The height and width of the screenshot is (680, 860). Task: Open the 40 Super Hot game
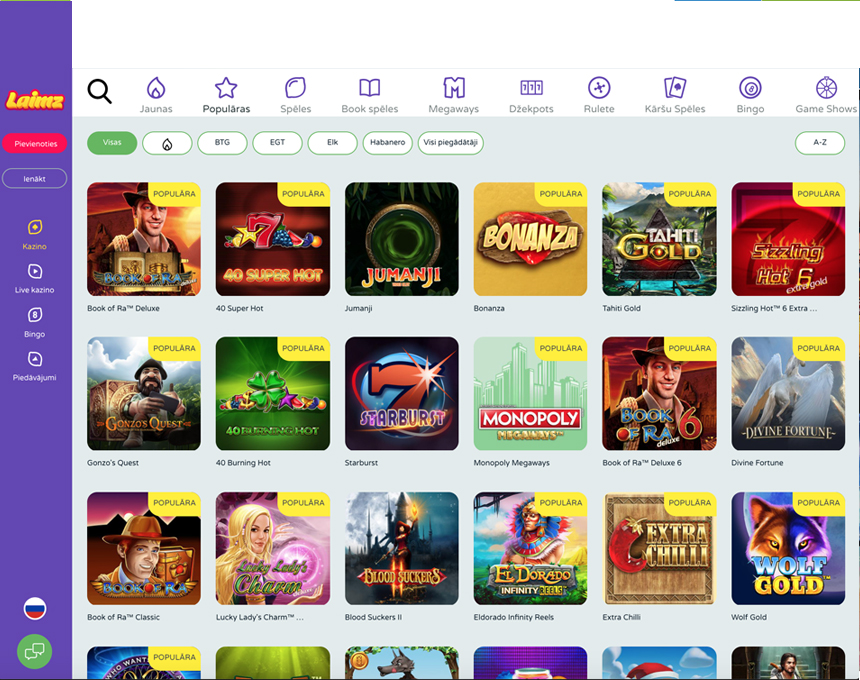click(x=273, y=239)
